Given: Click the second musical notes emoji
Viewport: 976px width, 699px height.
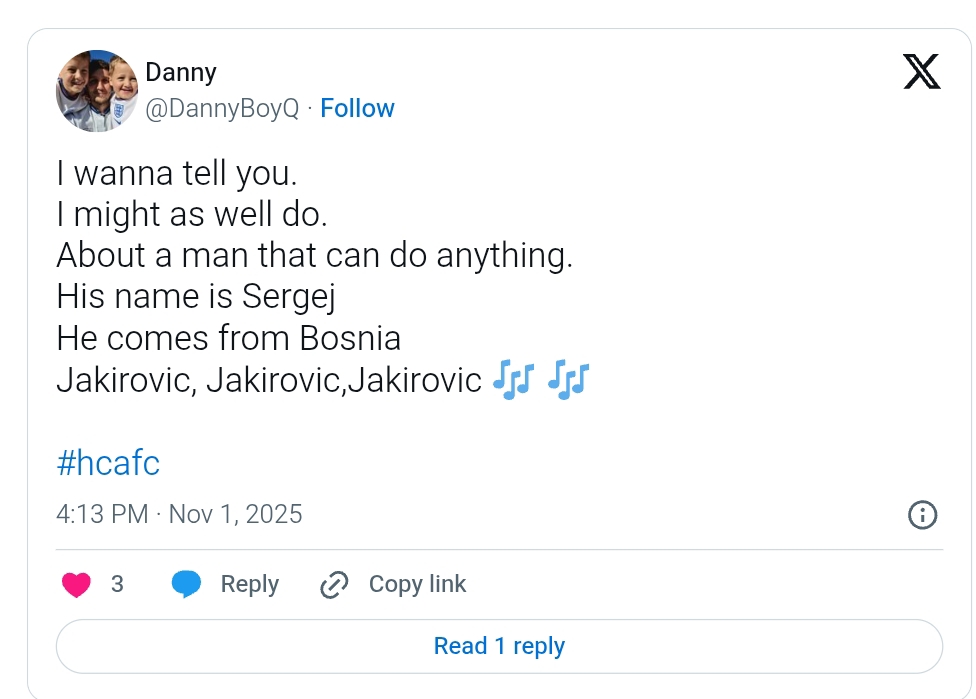Looking at the screenshot, I should point(569,380).
